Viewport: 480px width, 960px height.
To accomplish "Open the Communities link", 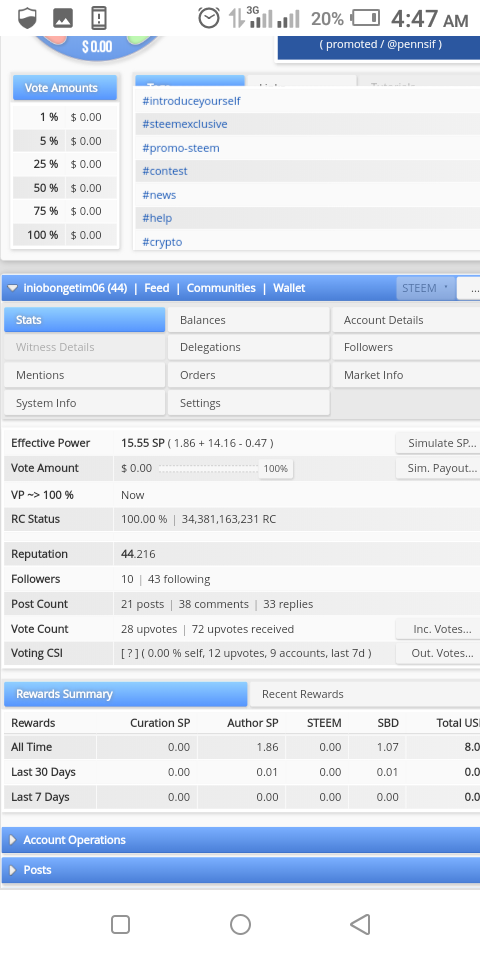I will [x=221, y=288].
